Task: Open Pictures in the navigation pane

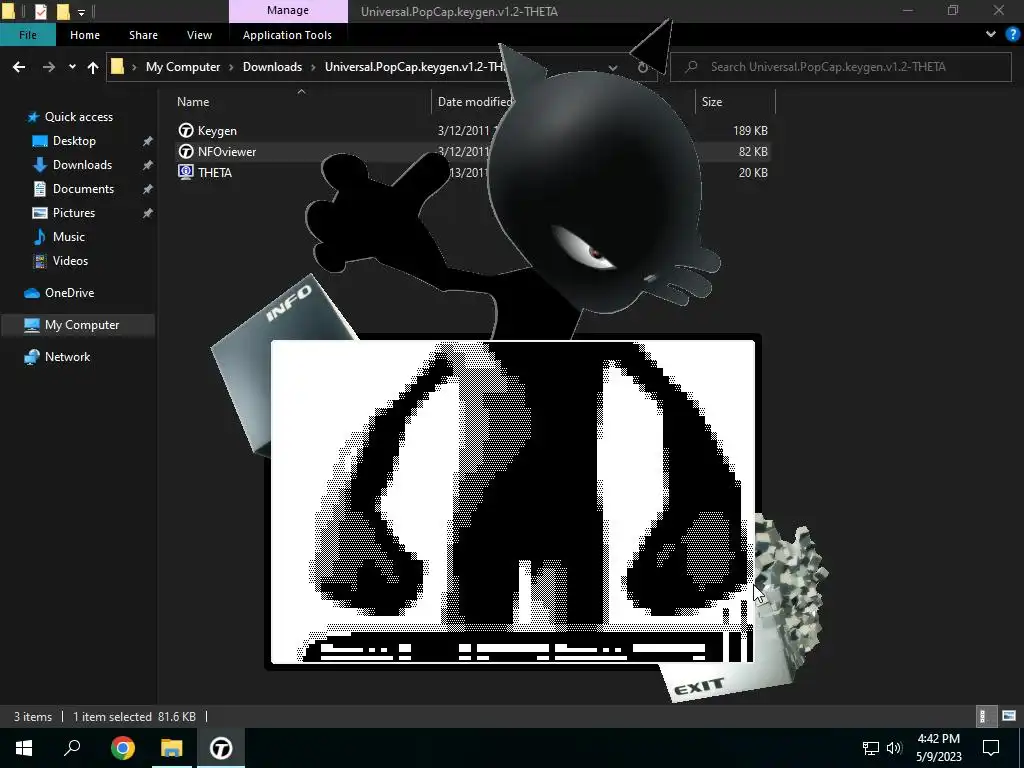Action: [73, 213]
